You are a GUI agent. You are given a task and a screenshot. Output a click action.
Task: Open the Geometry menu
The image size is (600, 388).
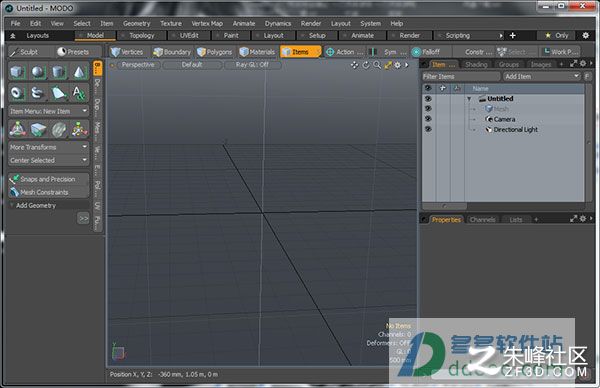[137, 23]
